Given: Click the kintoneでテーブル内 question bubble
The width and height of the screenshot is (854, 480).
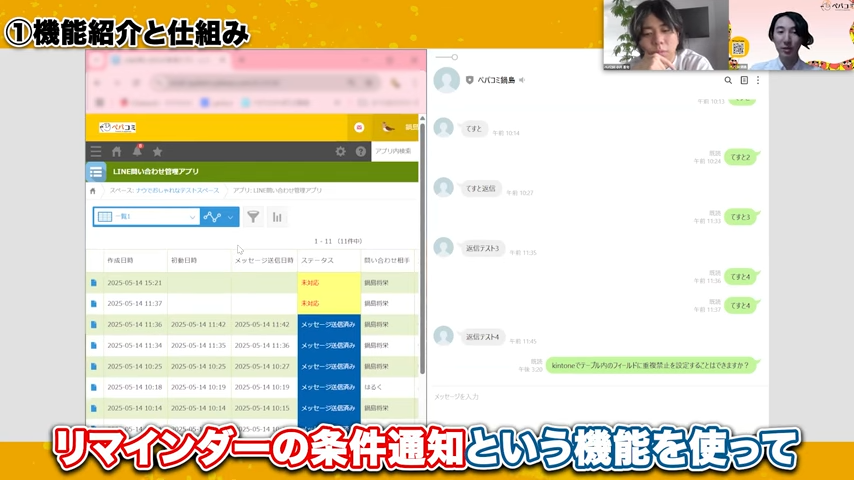Looking at the screenshot, I should pos(651,366).
